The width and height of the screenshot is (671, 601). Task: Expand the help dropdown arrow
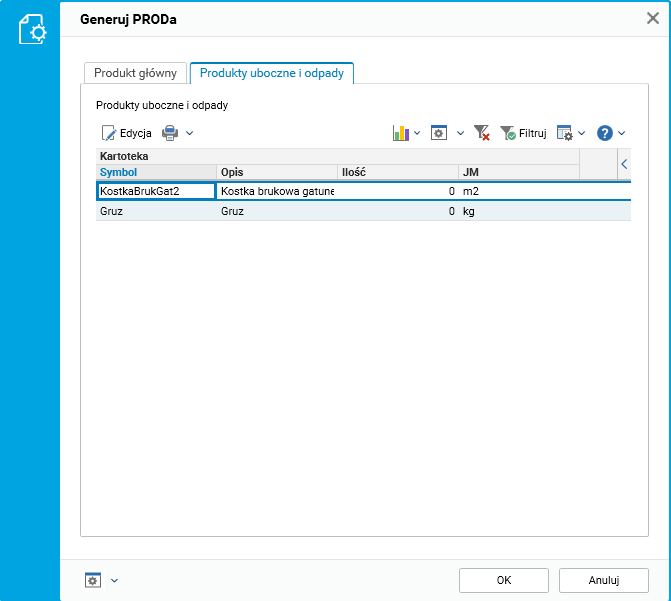(x=622, y=133)
